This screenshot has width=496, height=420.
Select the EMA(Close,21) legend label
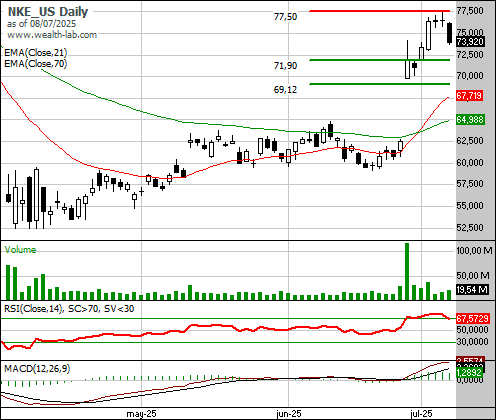pyautogui.click(x=36, y=53)
